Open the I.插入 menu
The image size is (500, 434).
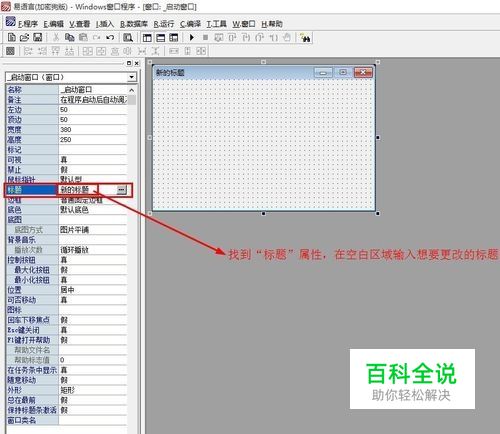coord(105,24)
